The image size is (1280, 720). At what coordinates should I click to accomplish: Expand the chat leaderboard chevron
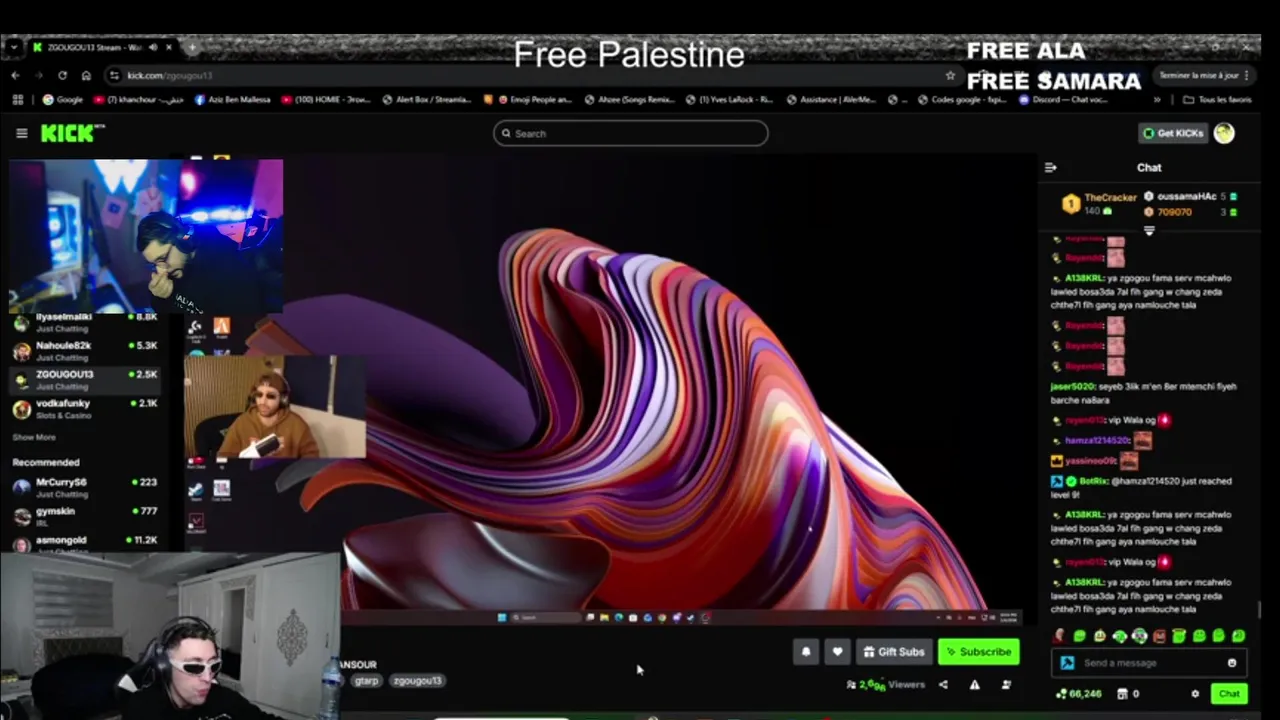(1149, 231)
